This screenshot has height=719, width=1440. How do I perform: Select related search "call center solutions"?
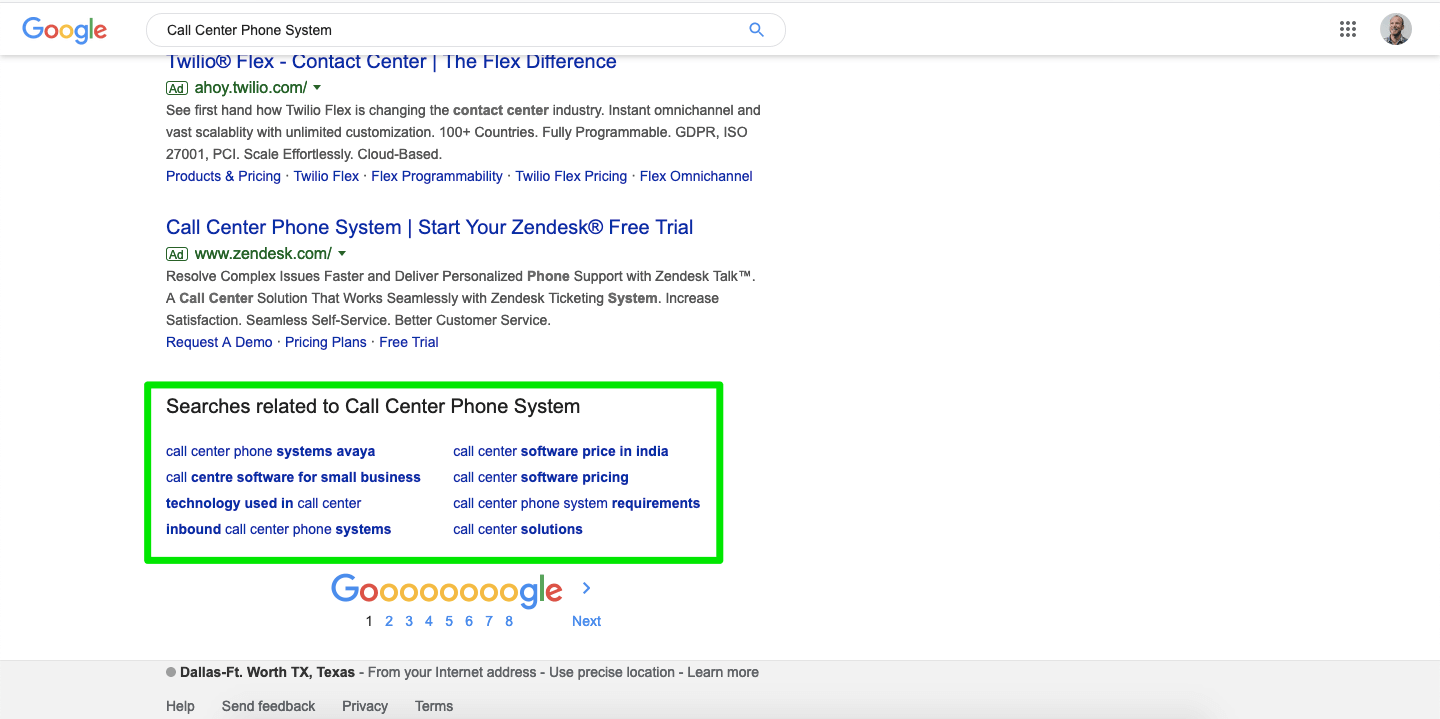[x=518, y=529]
